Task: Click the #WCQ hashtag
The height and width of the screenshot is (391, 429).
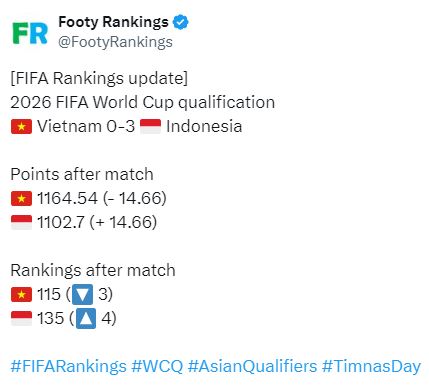Action: tap(157, 366)
